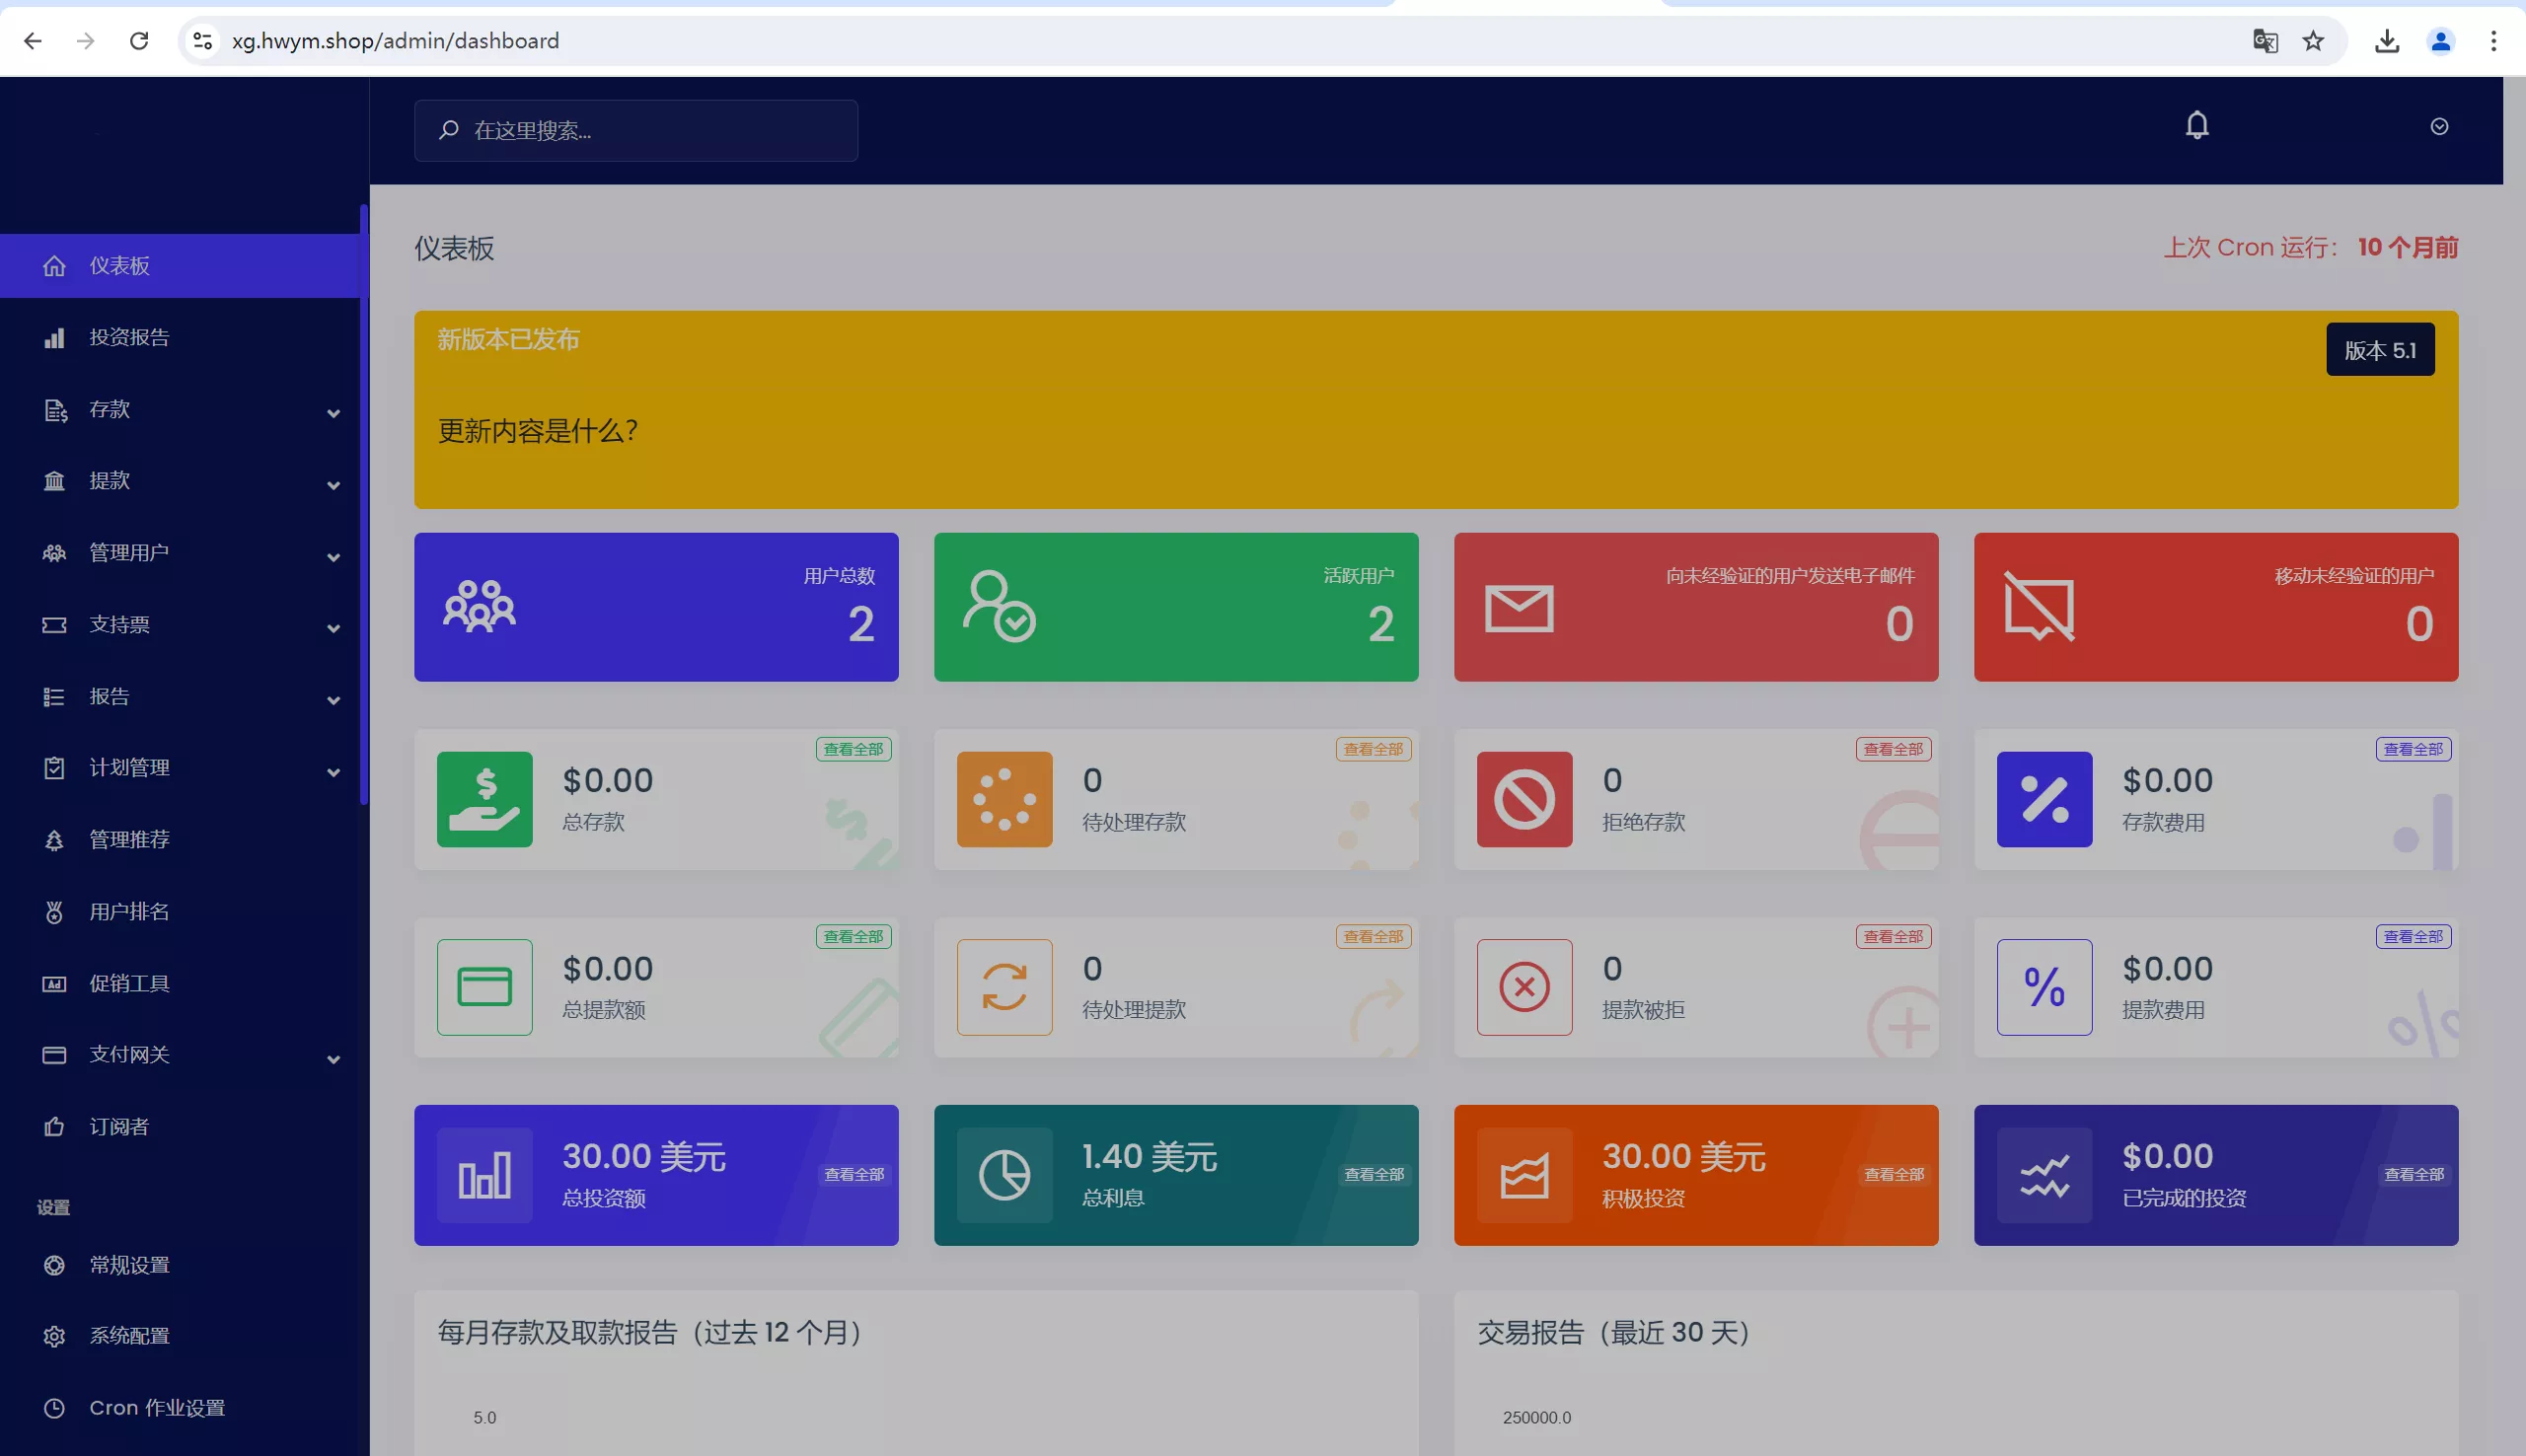Open 投资报告 in the sidebar
The width and height of the screenshot is (2526, 1456).
(x=130, y=338)
